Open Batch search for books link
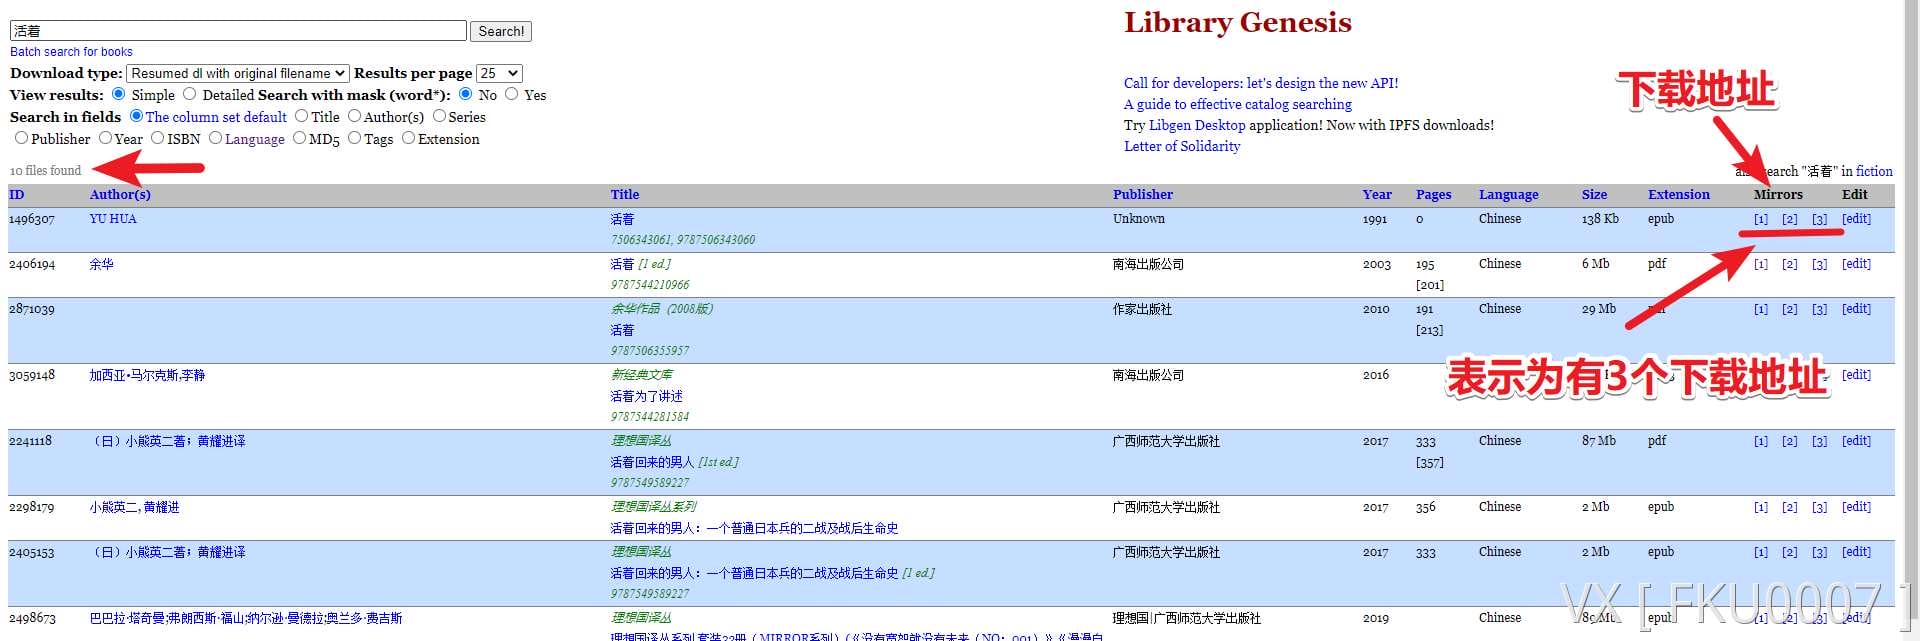The width and height of the screenshot is (1920, 641). (71, 52)
